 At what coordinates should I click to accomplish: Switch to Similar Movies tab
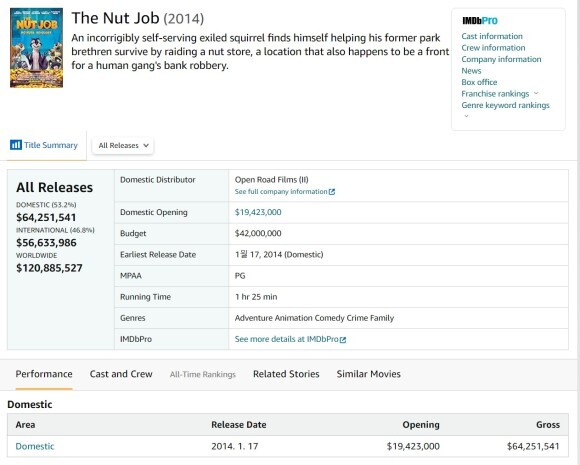click(x=368, y=374)
